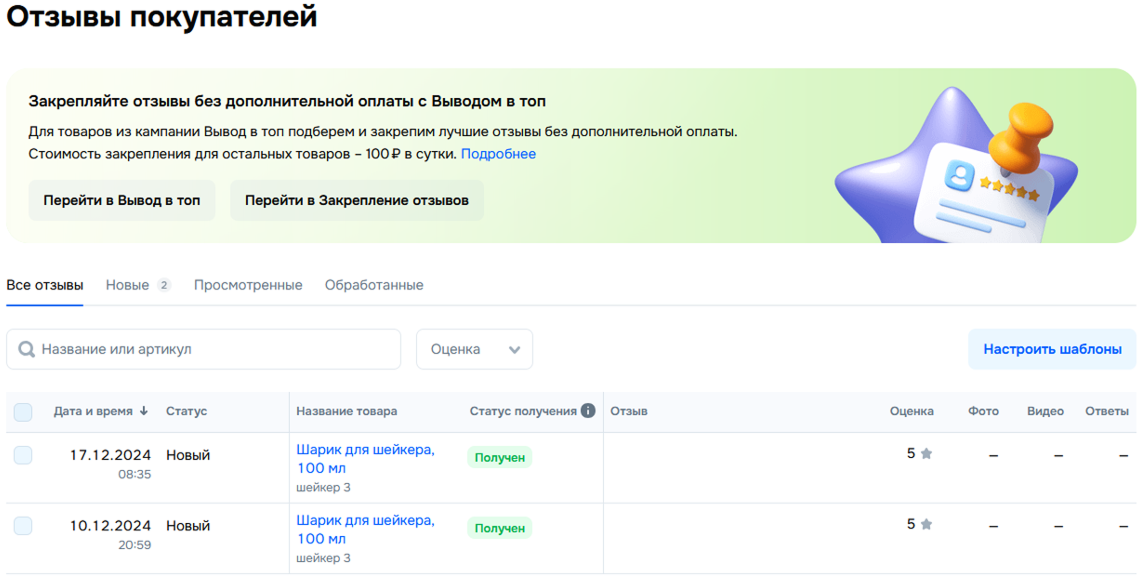
Task: Select the Все отзывы tab
Action: [x=45, y=285]
